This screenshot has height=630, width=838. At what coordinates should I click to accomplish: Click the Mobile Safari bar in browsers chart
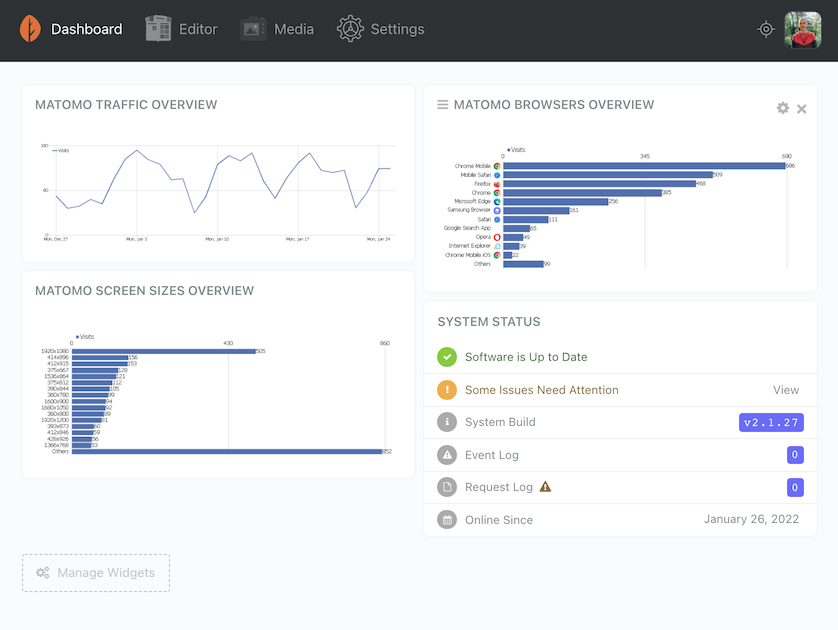click(608, 175)
